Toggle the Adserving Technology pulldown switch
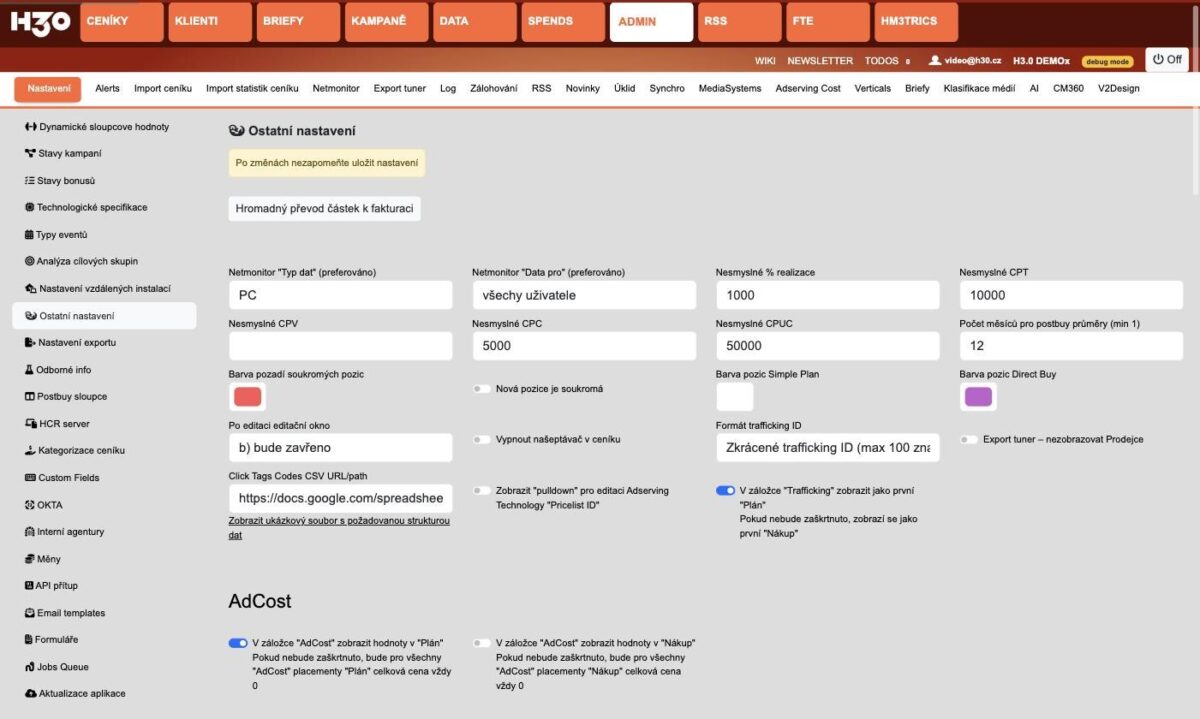The width and height of the screenshot is (1200, 719). pyautogui.click(x=482, y=491)
